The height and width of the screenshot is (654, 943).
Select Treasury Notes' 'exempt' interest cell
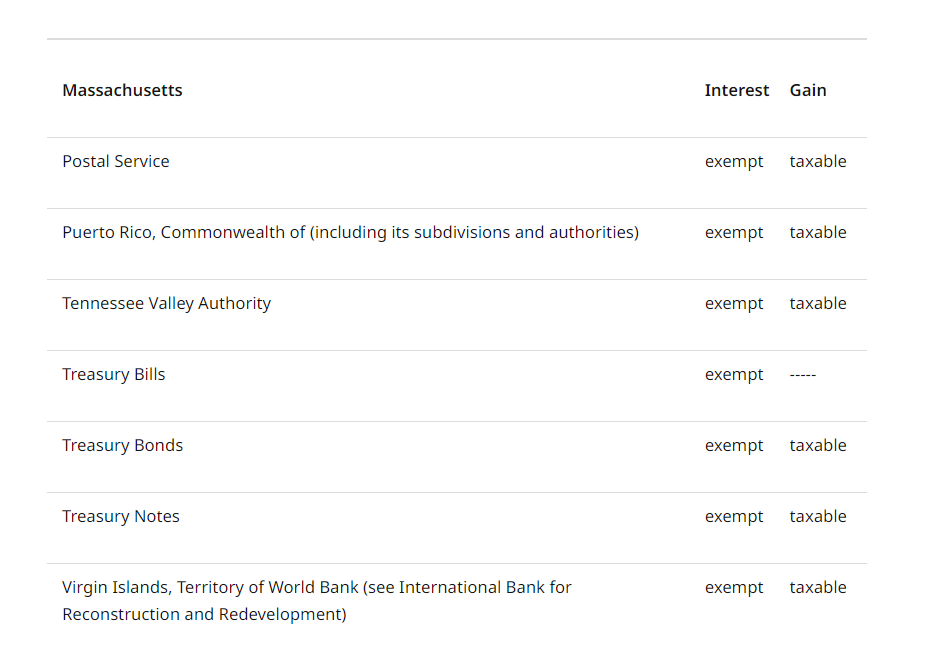734,516
